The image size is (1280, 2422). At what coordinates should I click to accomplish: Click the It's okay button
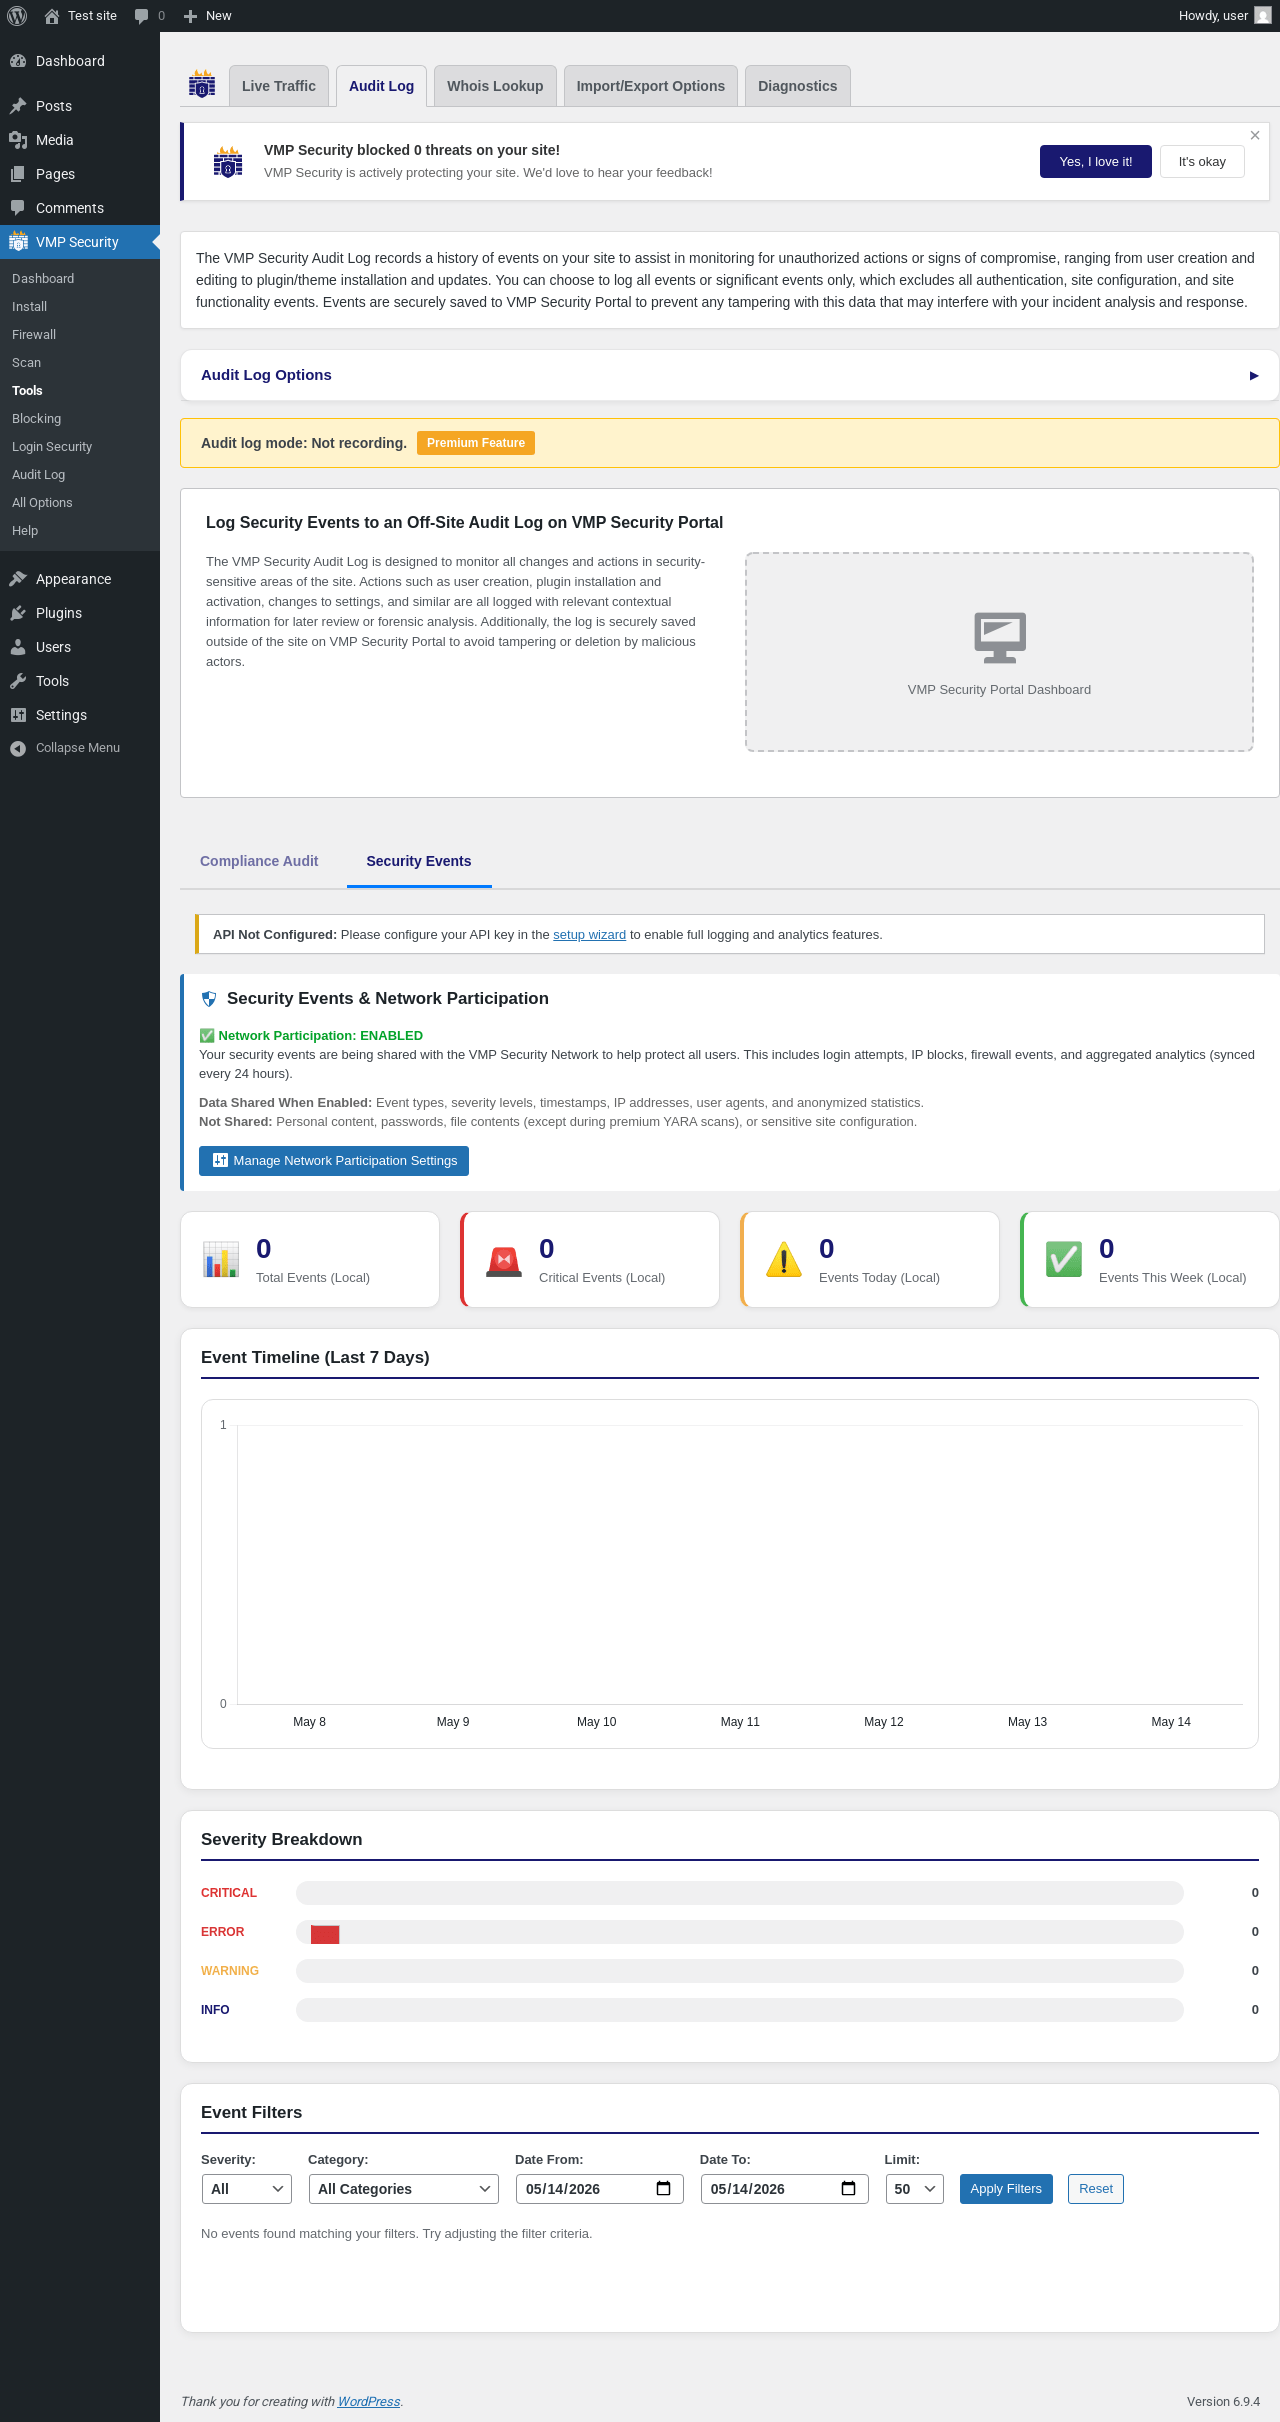(x=1202, y=162)
